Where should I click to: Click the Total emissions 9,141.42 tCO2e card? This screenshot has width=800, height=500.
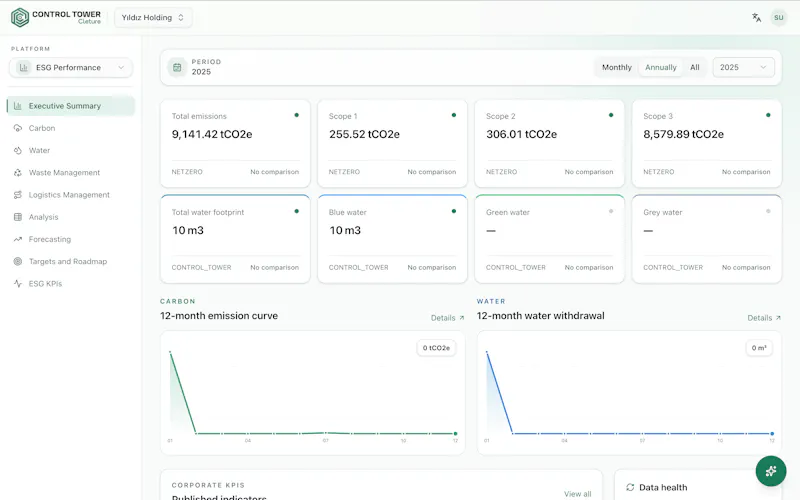click(235, 144)
